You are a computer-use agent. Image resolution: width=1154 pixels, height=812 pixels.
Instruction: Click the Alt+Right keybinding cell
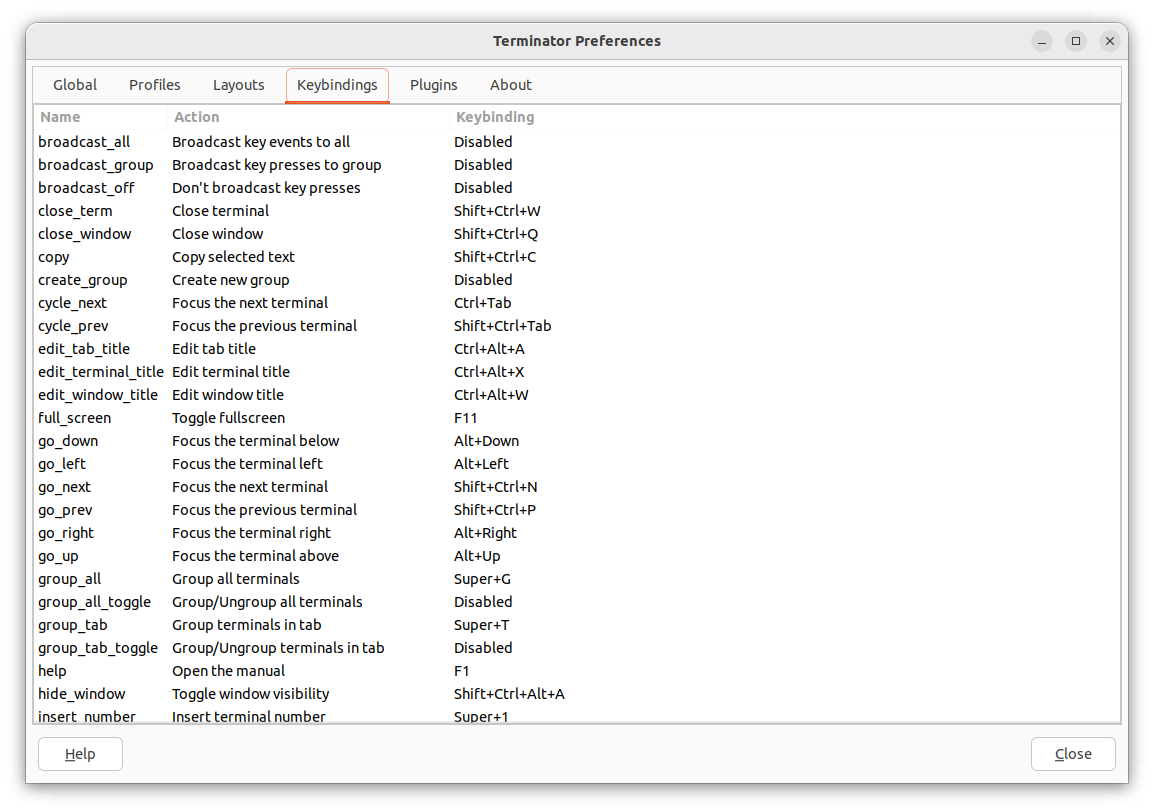coord(485,533)
